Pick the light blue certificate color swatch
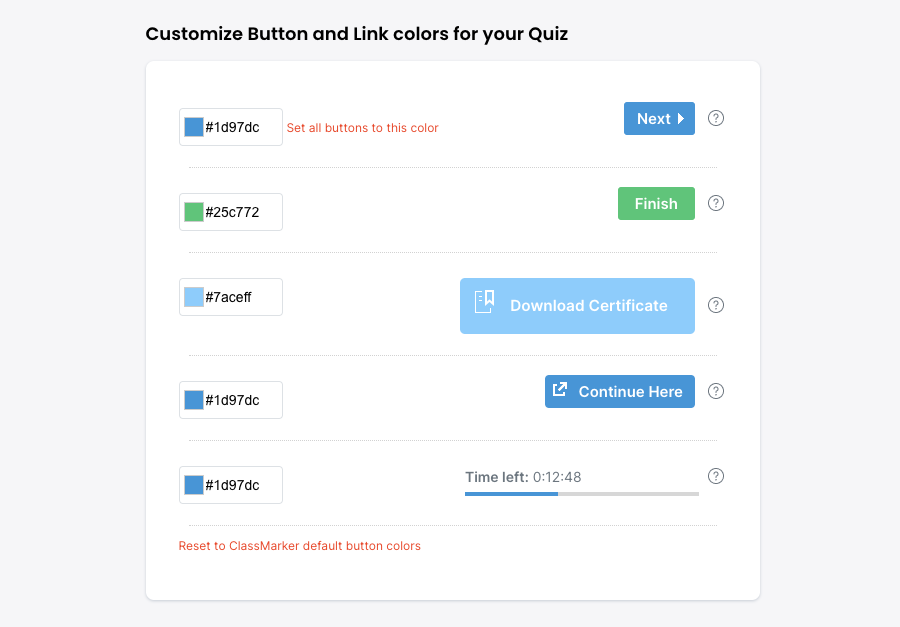The width and height of the screenshot is (900, 627). 194,297
